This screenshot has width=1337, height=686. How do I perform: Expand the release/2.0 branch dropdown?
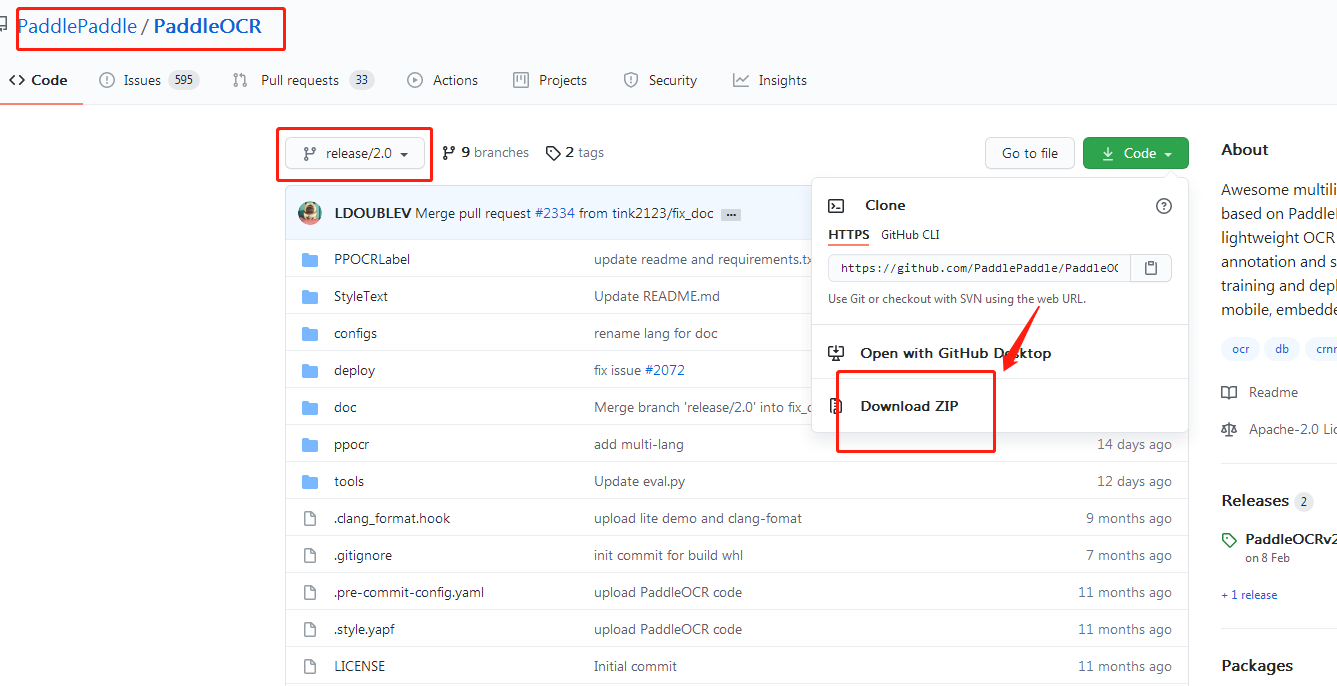coord(355,153)
